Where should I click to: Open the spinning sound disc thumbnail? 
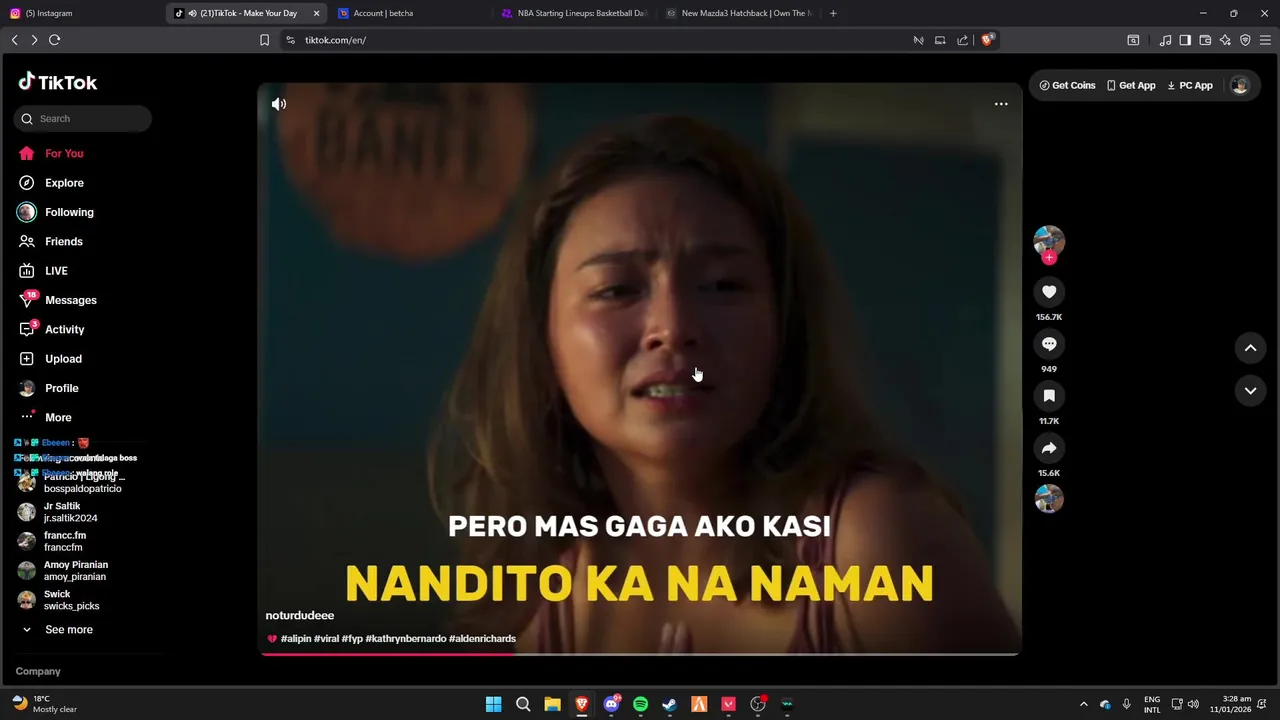click(x=1049, y=498)
